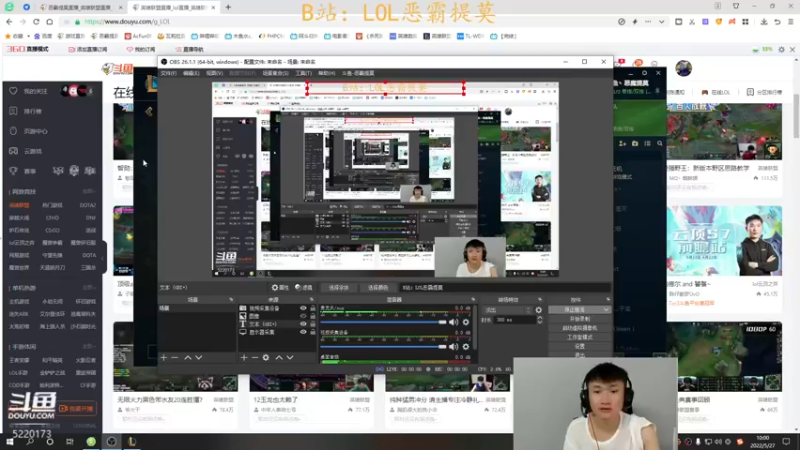Toggle visibility of display capture source
This screenshot has height=450, width=800.
click(303, 332)
